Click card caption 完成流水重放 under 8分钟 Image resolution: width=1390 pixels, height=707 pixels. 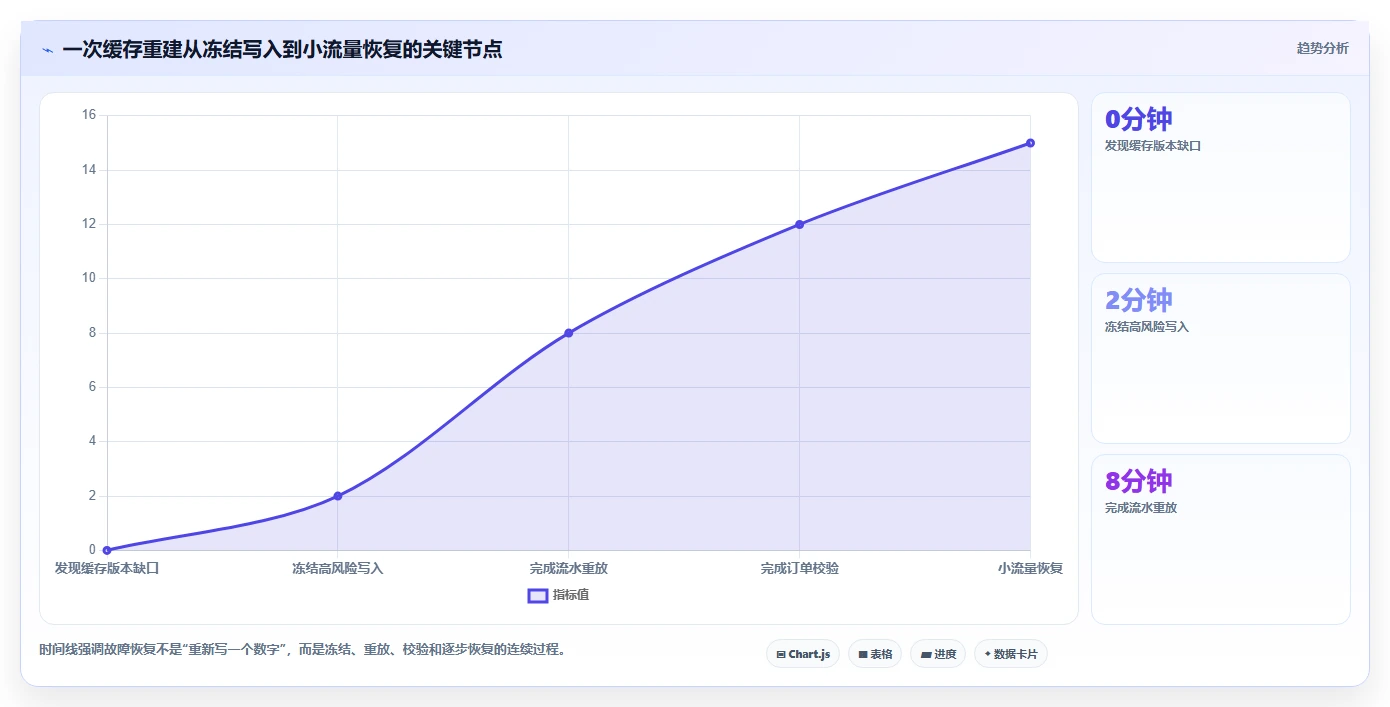[1140, 508]
